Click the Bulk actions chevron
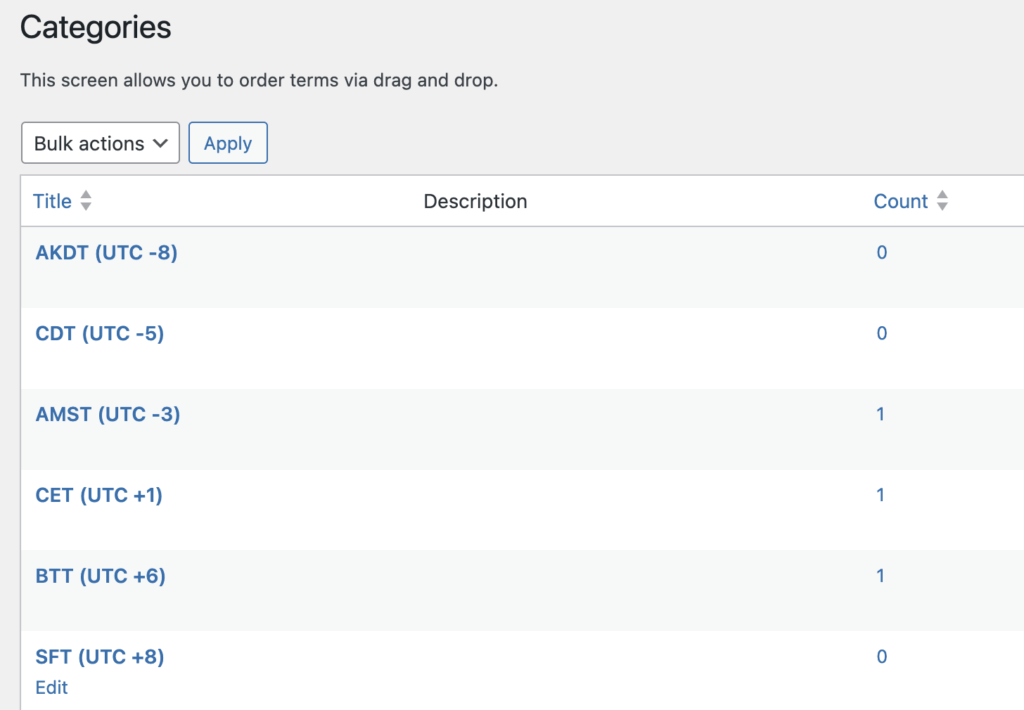1024x710 pixels. [x=160, y=142]
